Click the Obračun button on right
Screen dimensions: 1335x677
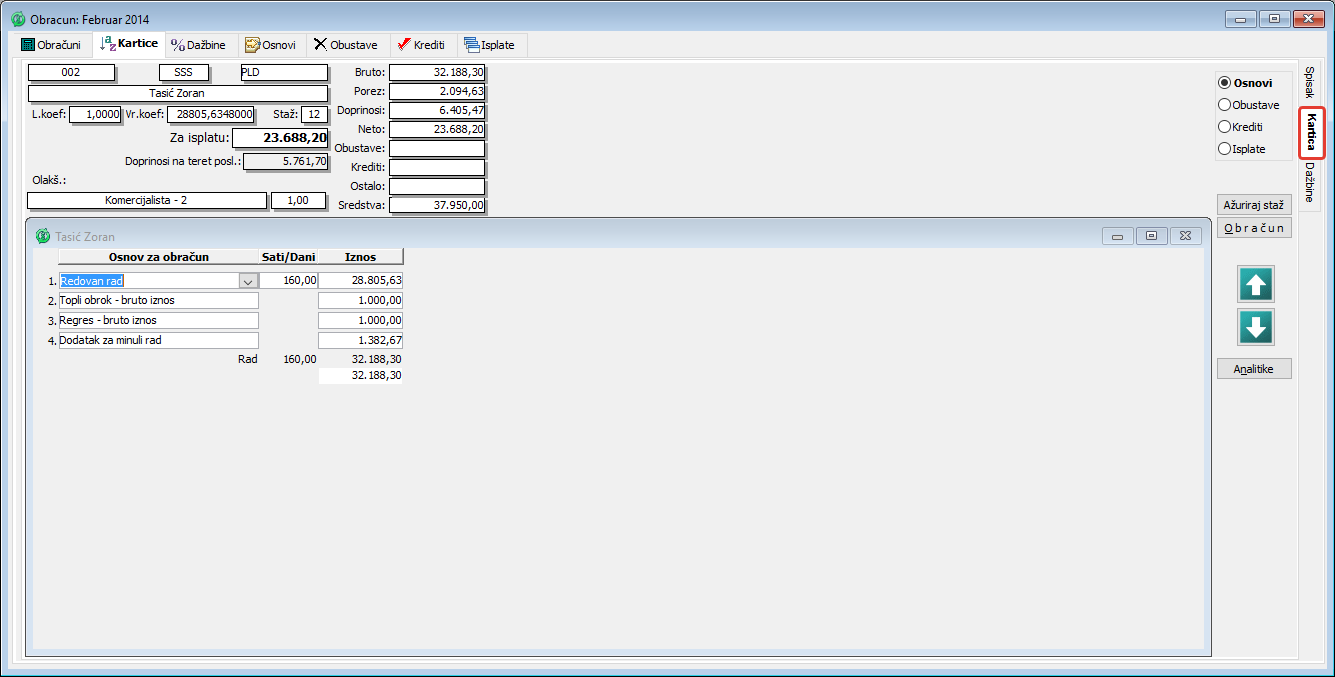click(1254, 228)
